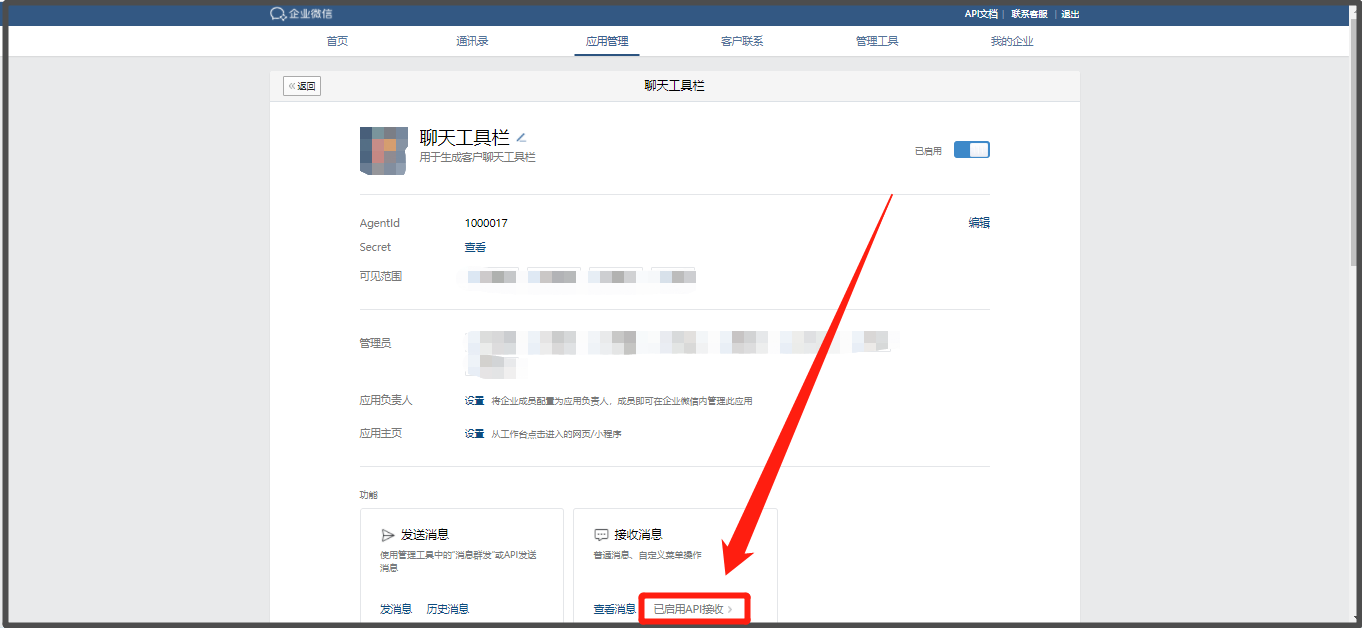Toggle the 已启用 switch off

tap(971, 150)
